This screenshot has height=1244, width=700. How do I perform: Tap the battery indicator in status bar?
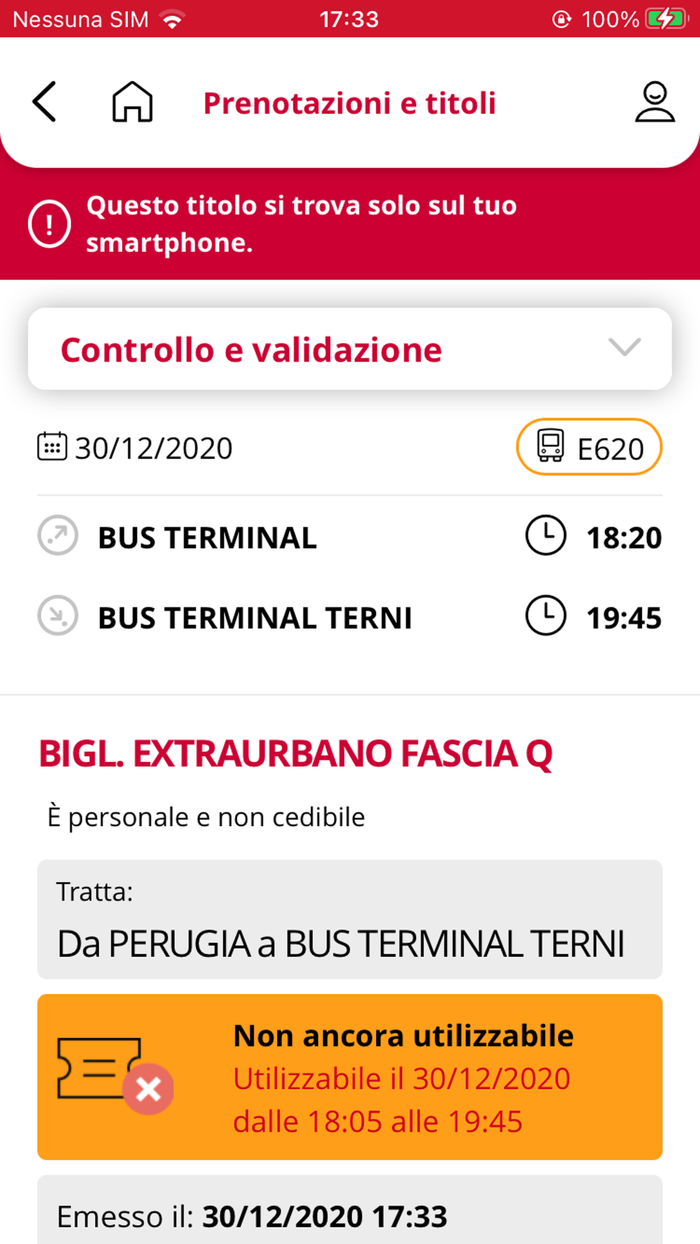pos(666,19)
